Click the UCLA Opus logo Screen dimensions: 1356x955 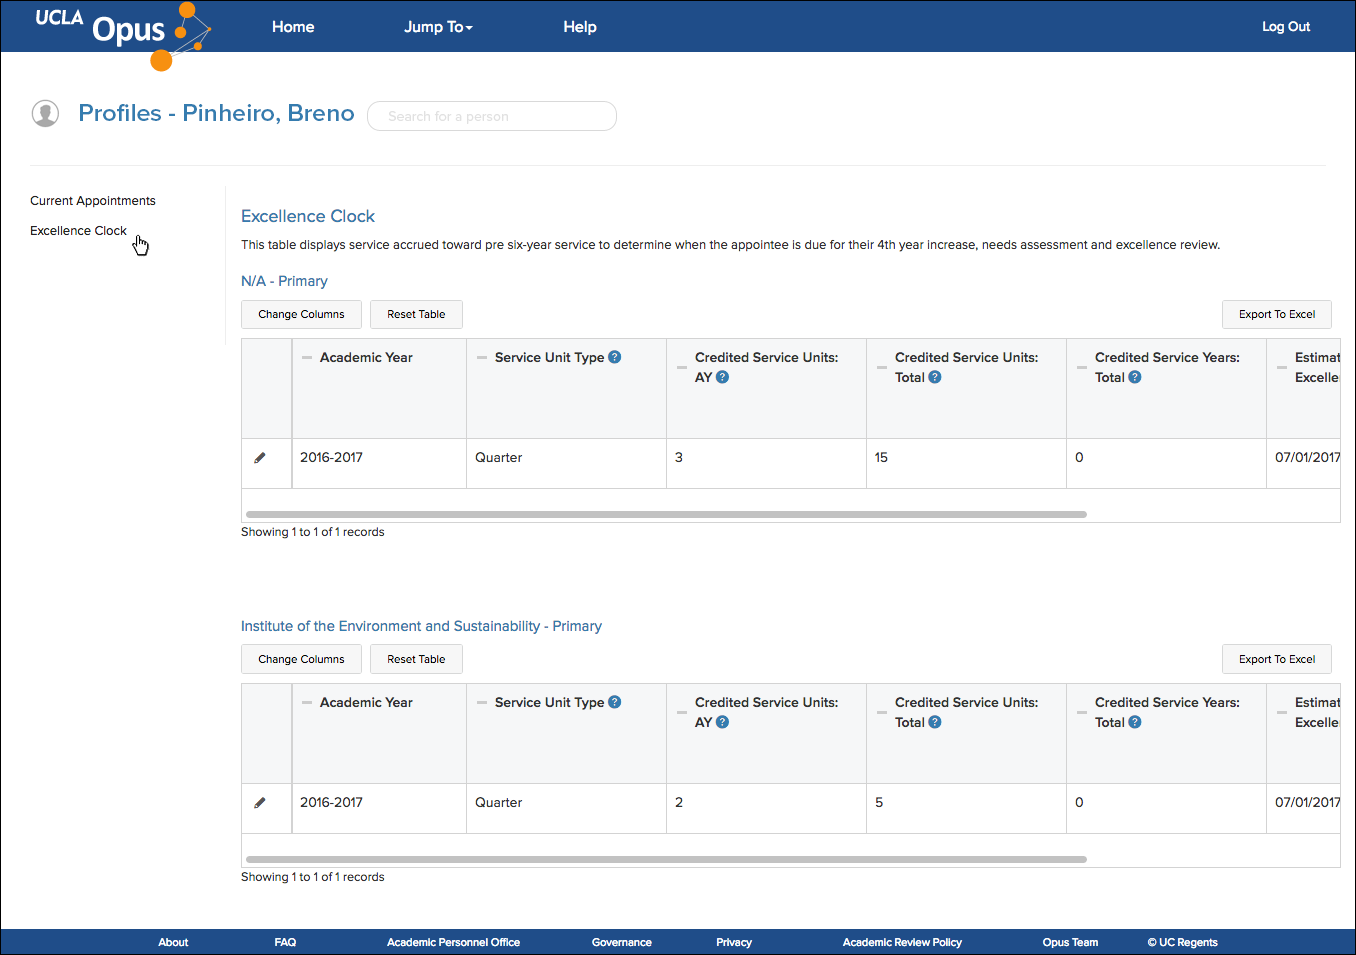(122, 35)
